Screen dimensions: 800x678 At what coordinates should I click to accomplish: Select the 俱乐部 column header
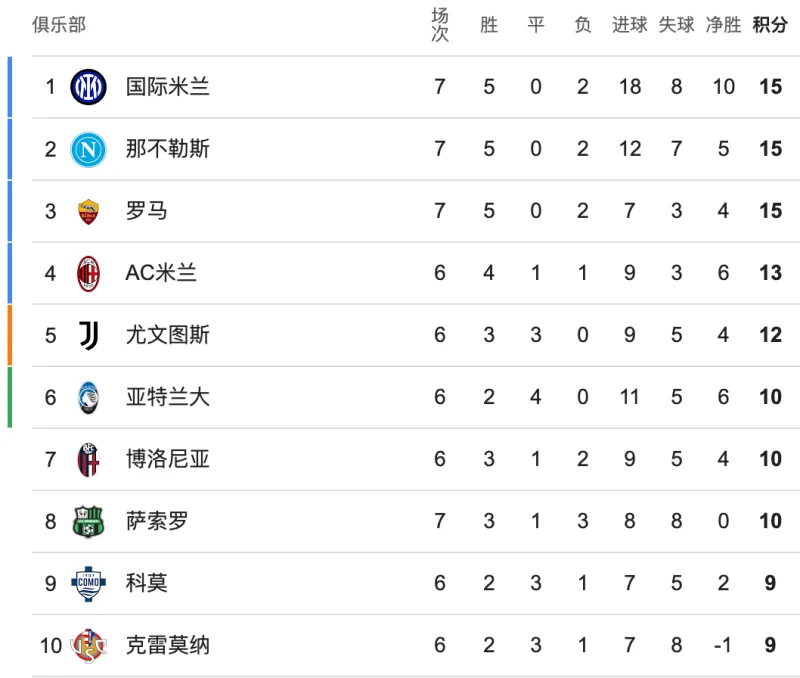[x=59, y=25]
